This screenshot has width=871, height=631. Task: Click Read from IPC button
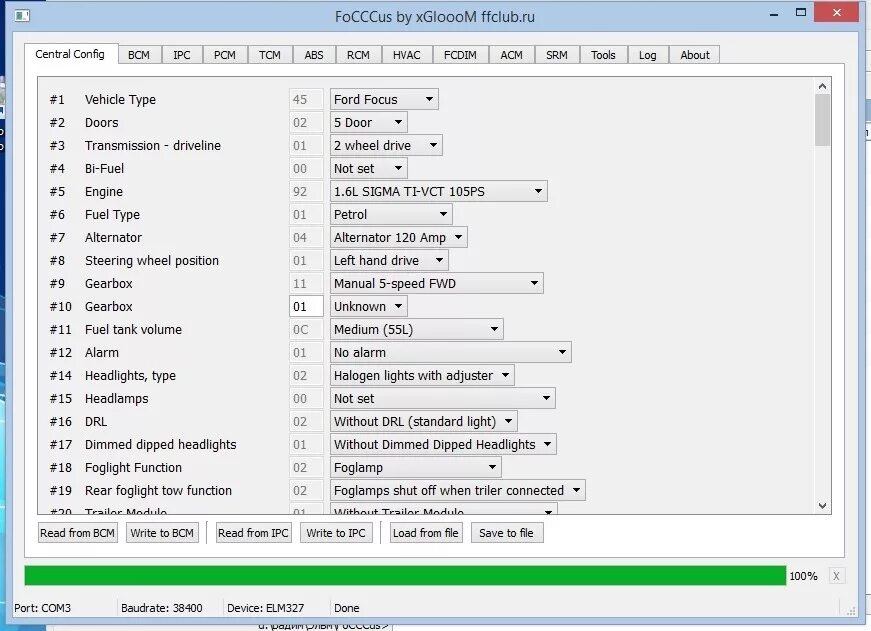coord(253,533)
